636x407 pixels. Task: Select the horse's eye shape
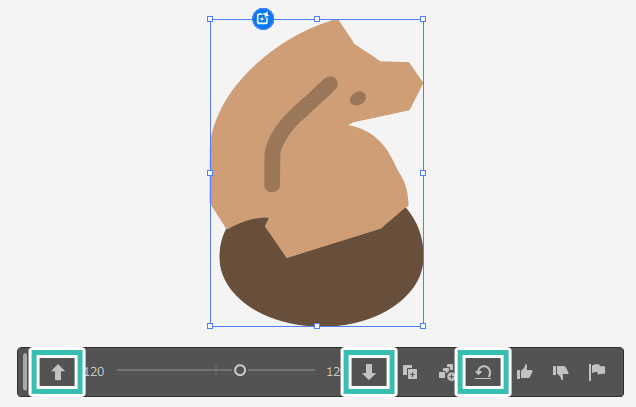(357, 98)
